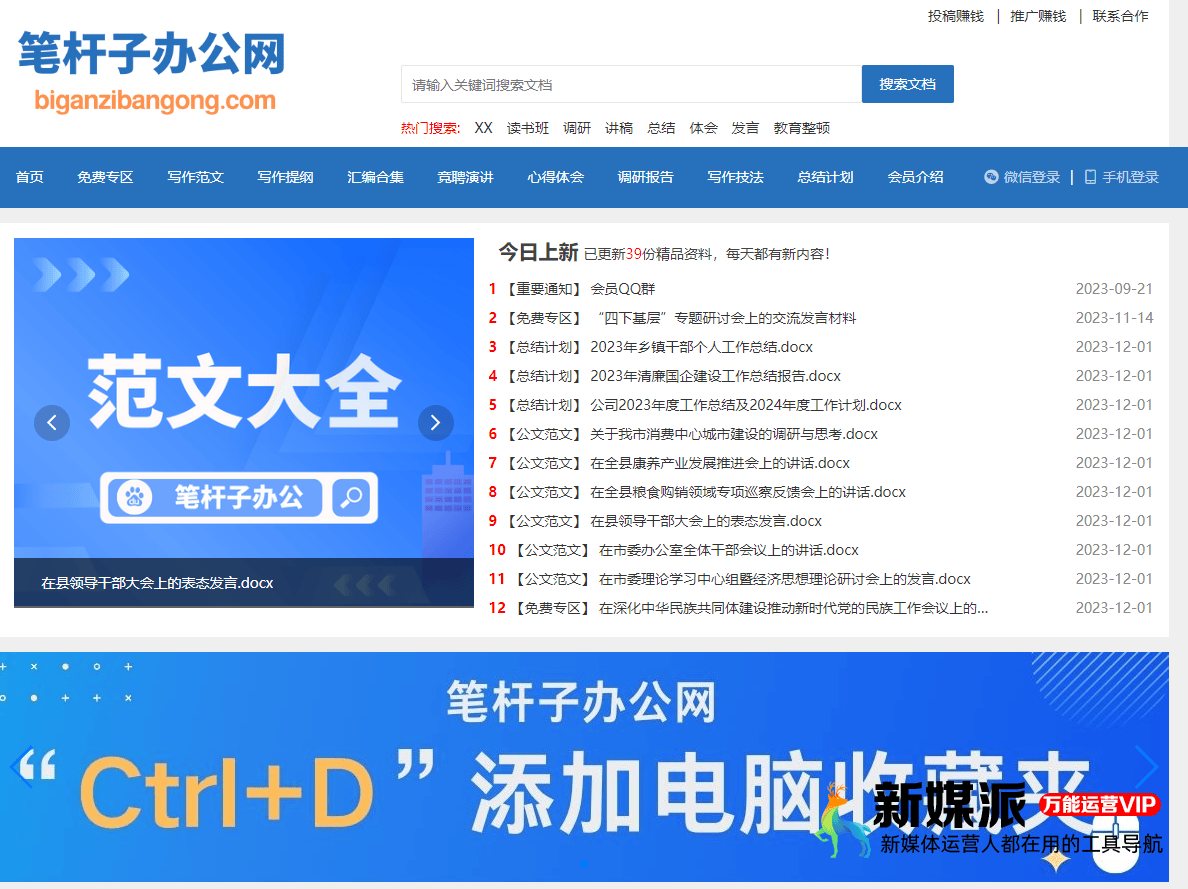
Task: Open the 会员介绍 page
Action: tap(914, 177)
